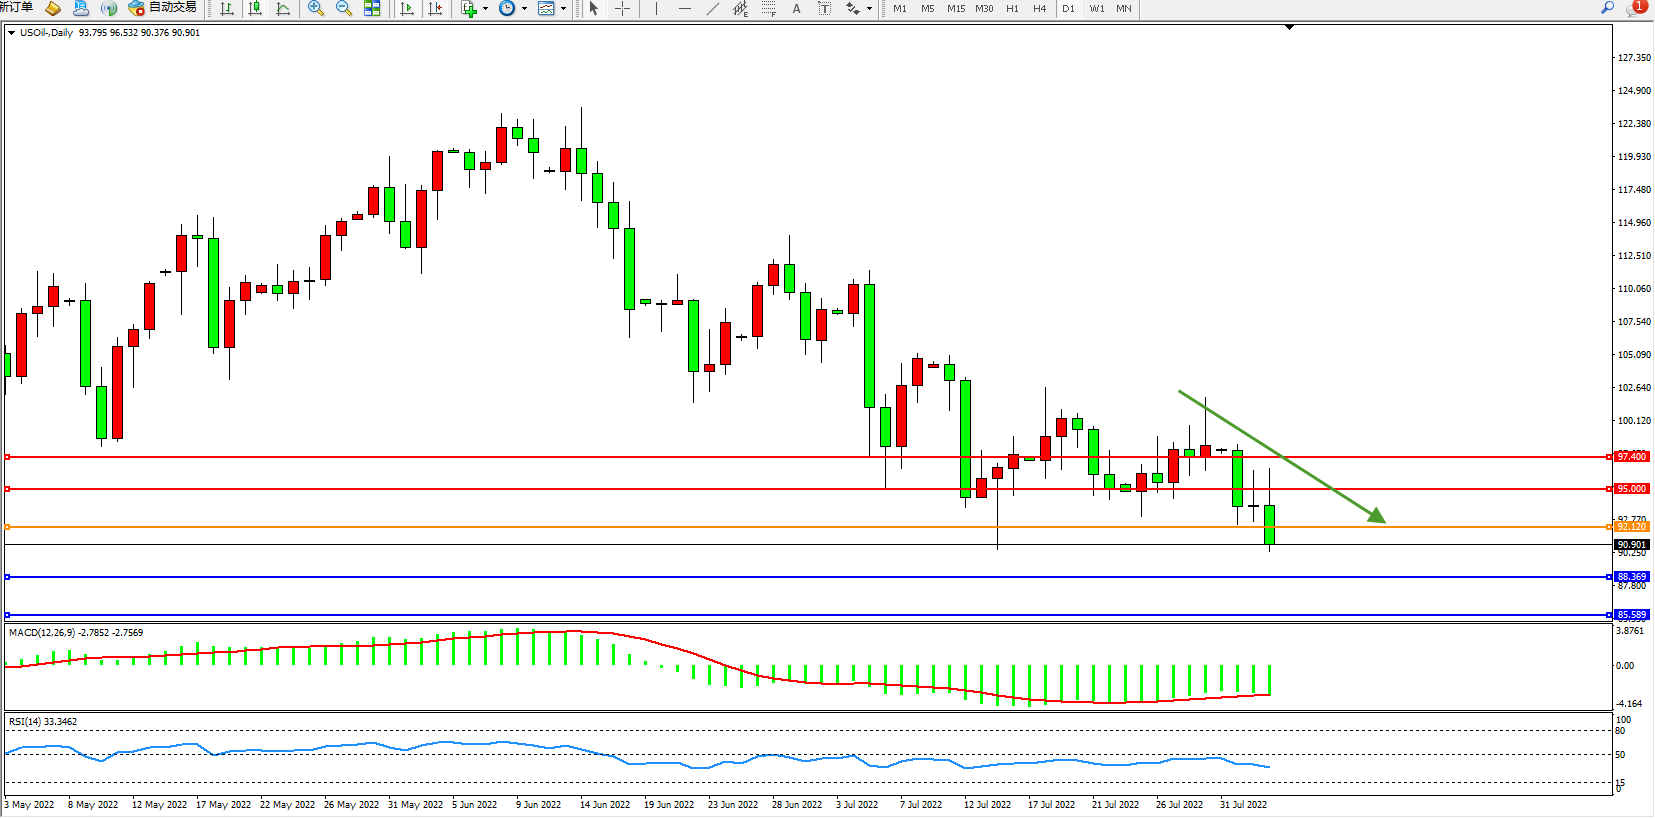Choose the text label tool

tap(796, 9)
